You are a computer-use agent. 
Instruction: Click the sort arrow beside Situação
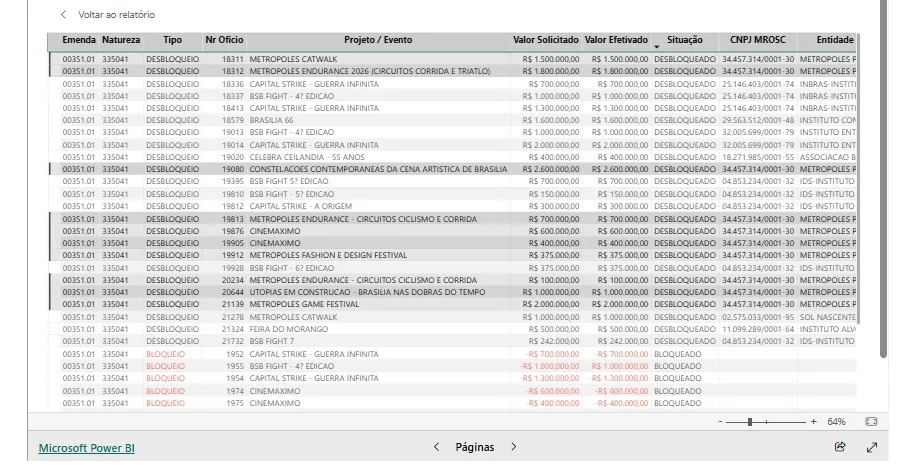tap(657, 46)
